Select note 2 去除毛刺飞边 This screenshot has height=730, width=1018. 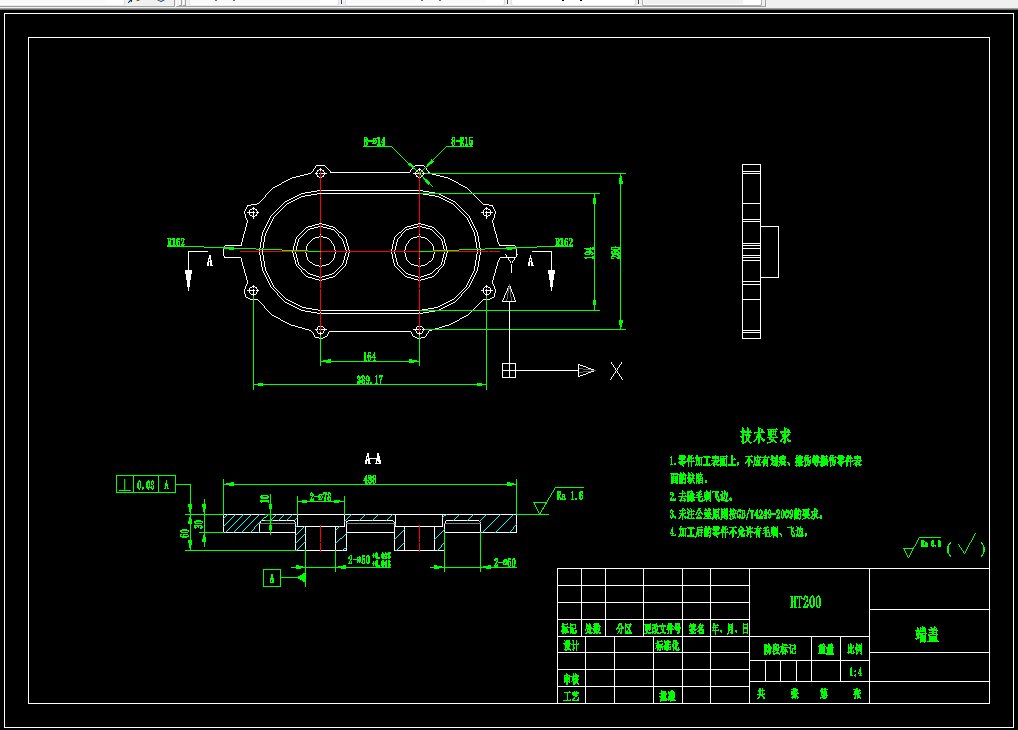point(701,496)
